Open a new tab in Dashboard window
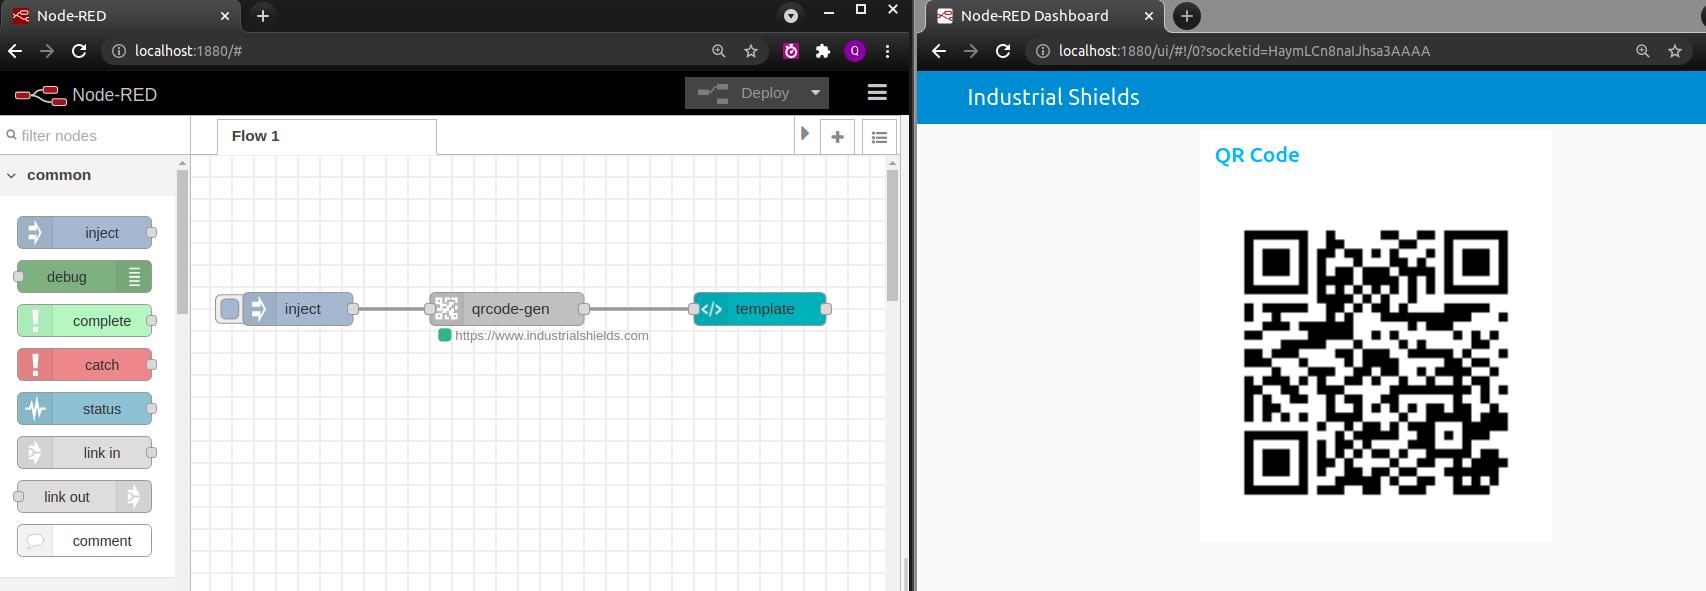The image size is (1706, 591). [x=1186, y=16]
